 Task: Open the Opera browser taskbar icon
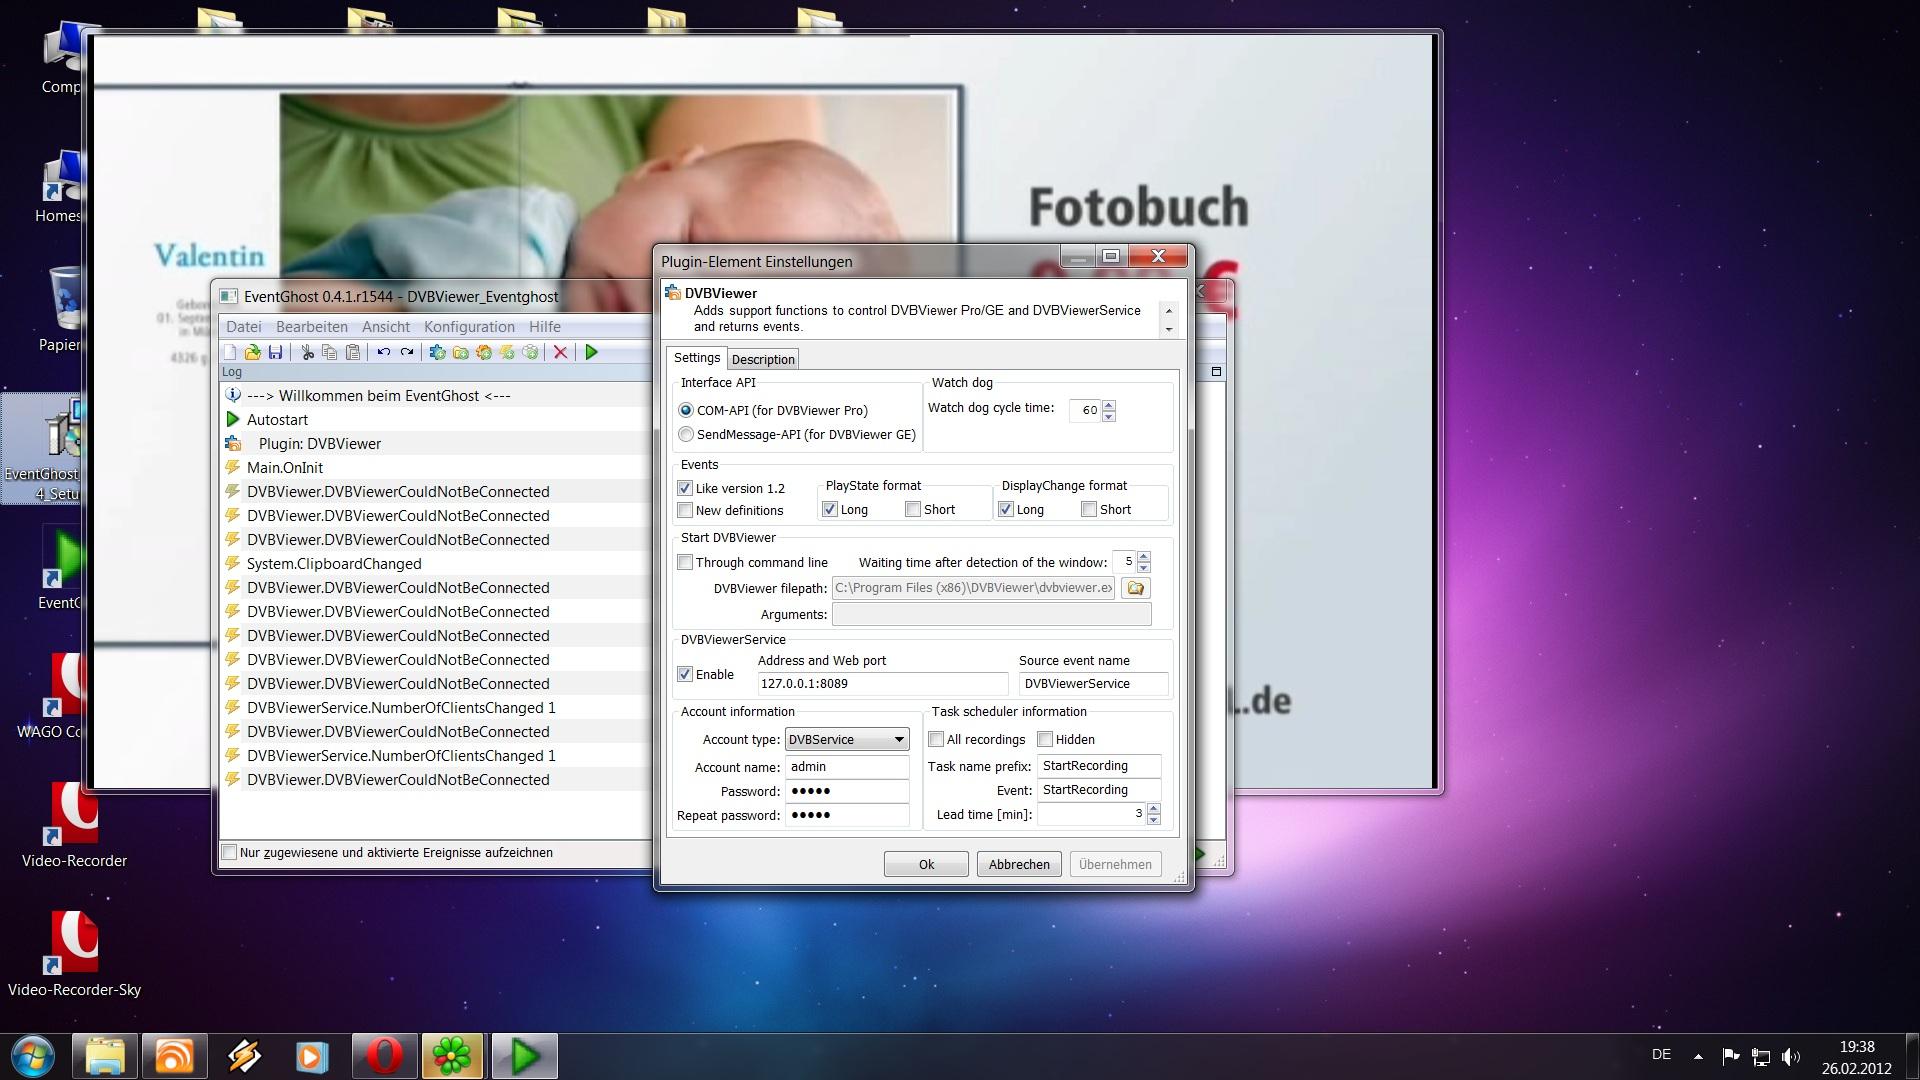click(x=384, y=1056)
